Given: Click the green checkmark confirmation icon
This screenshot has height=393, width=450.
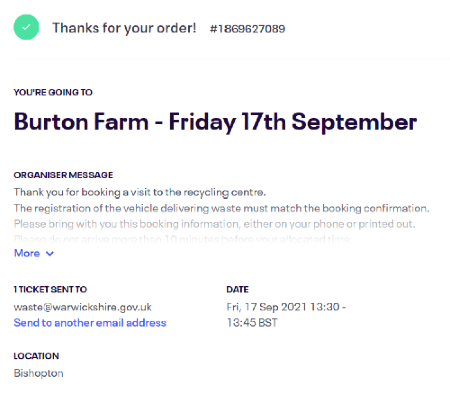Looking at the screenshot, I should point(26,27).
